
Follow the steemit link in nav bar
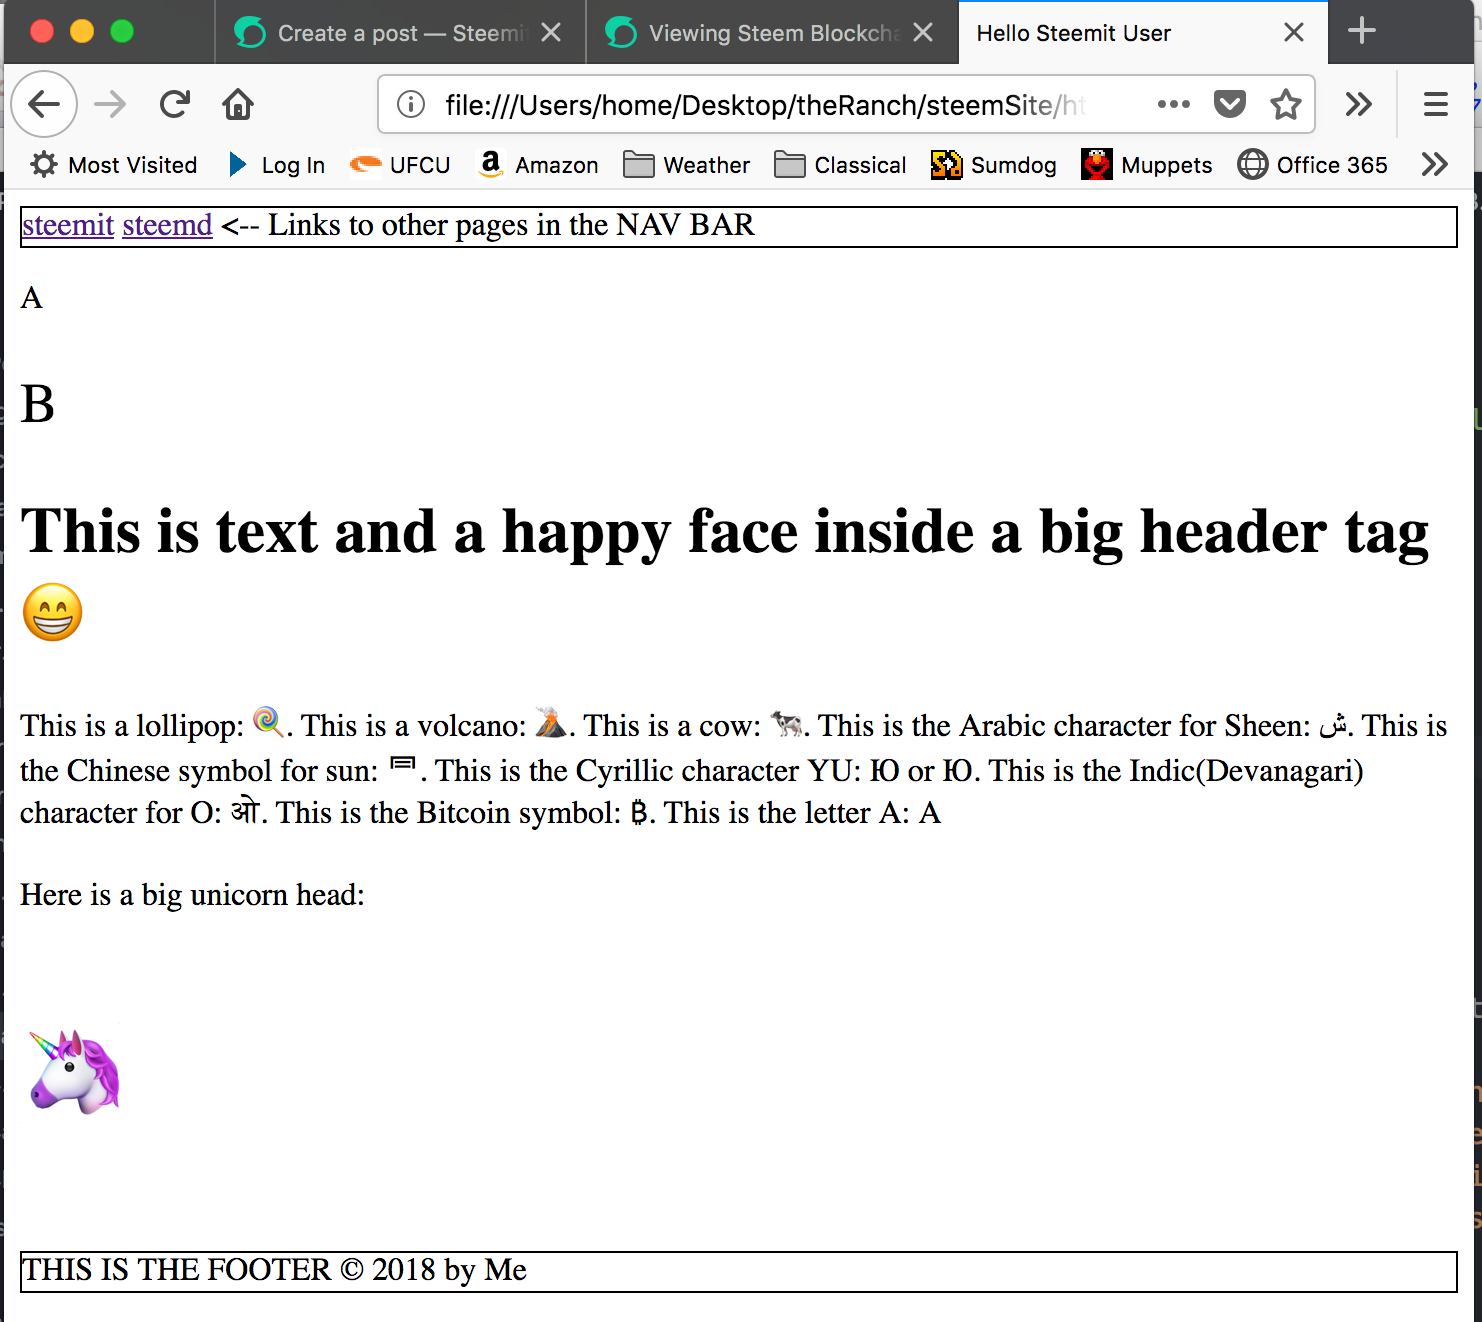coord(68,225)
